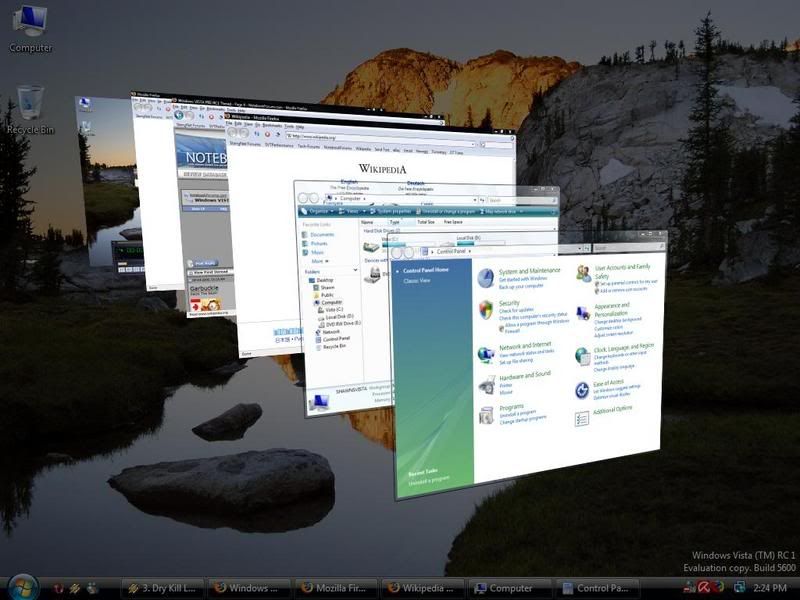
Task: Open the Start menu orb
Action: (x=23, y=587)
